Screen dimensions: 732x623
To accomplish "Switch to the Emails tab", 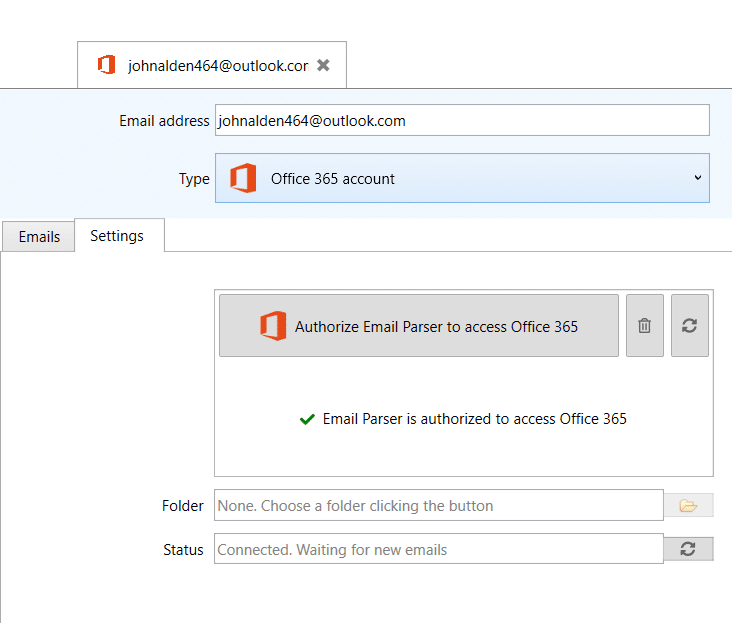I will click(x=39, y=237).
